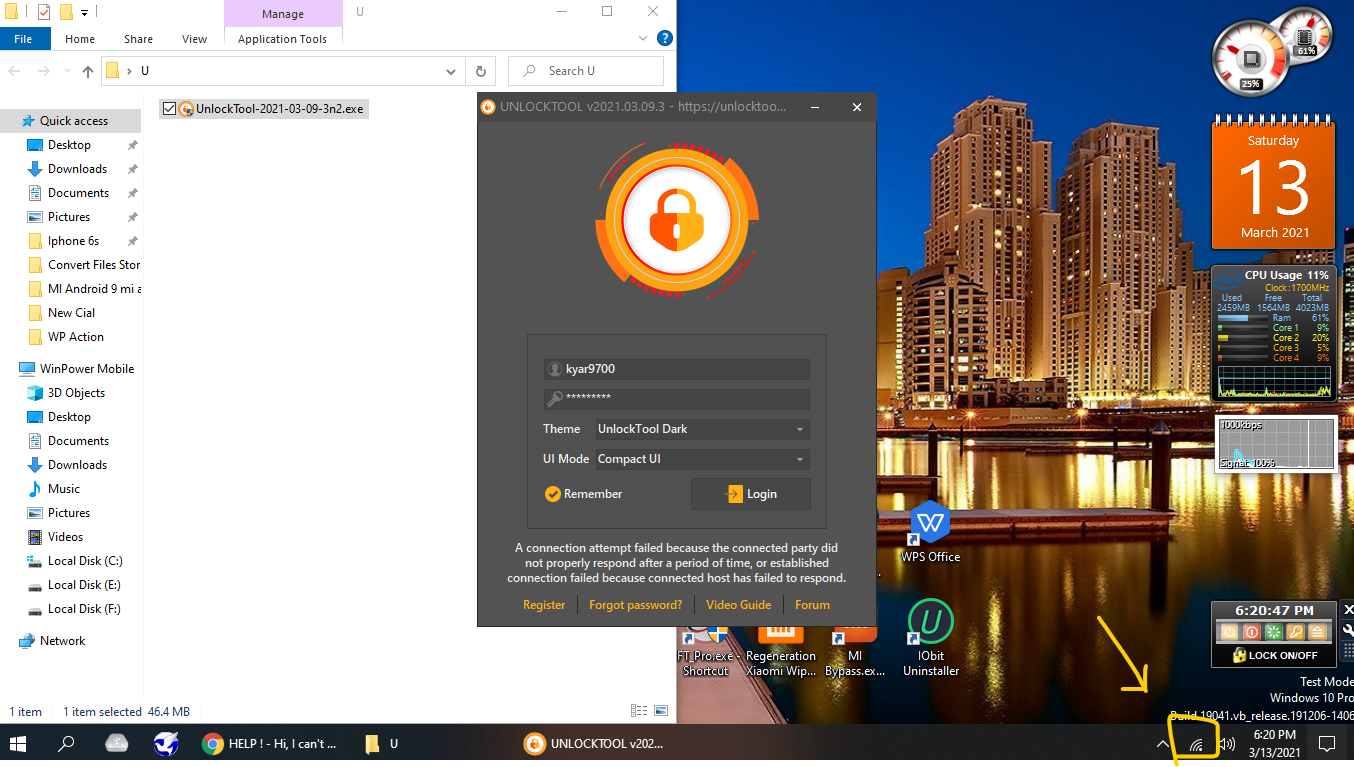Viewport: 1354px width, 767px height.
Task: Select Quick access in navigation pane
Action: click(x=73, y=121)
